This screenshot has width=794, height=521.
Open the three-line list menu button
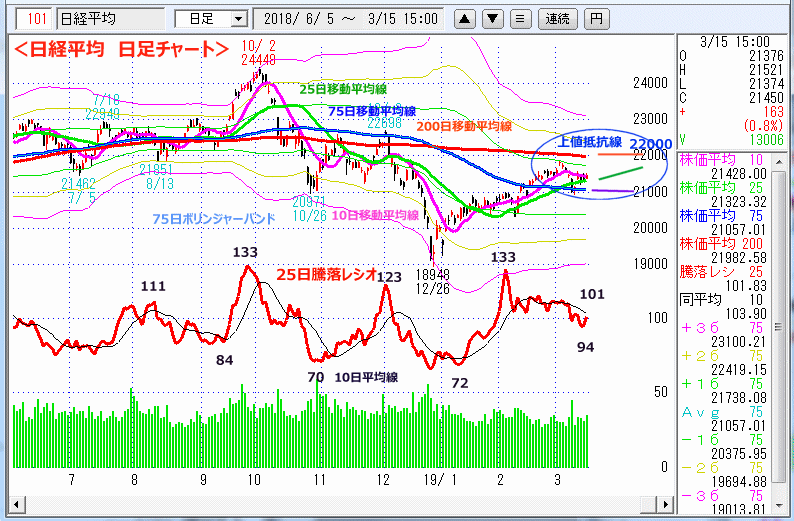tap(519, 18)
